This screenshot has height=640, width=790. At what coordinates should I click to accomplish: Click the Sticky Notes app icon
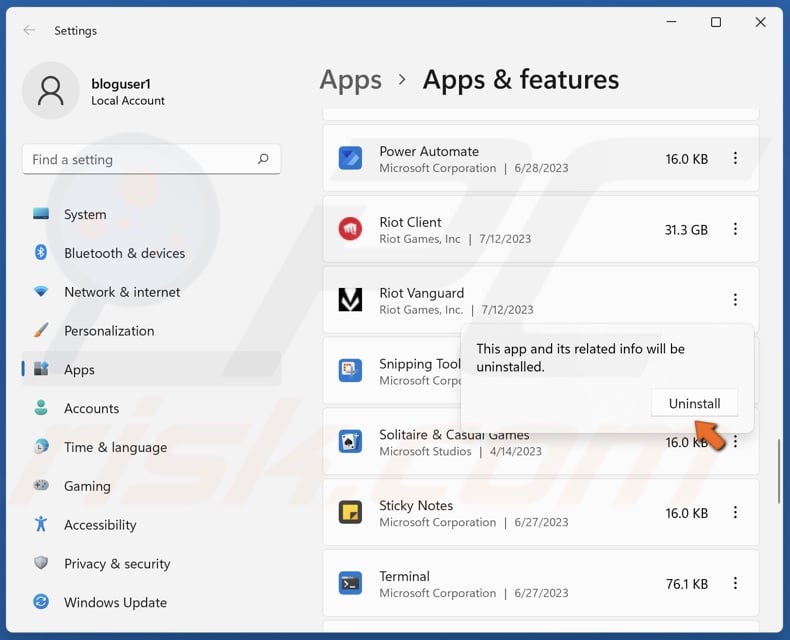[350, 513]
